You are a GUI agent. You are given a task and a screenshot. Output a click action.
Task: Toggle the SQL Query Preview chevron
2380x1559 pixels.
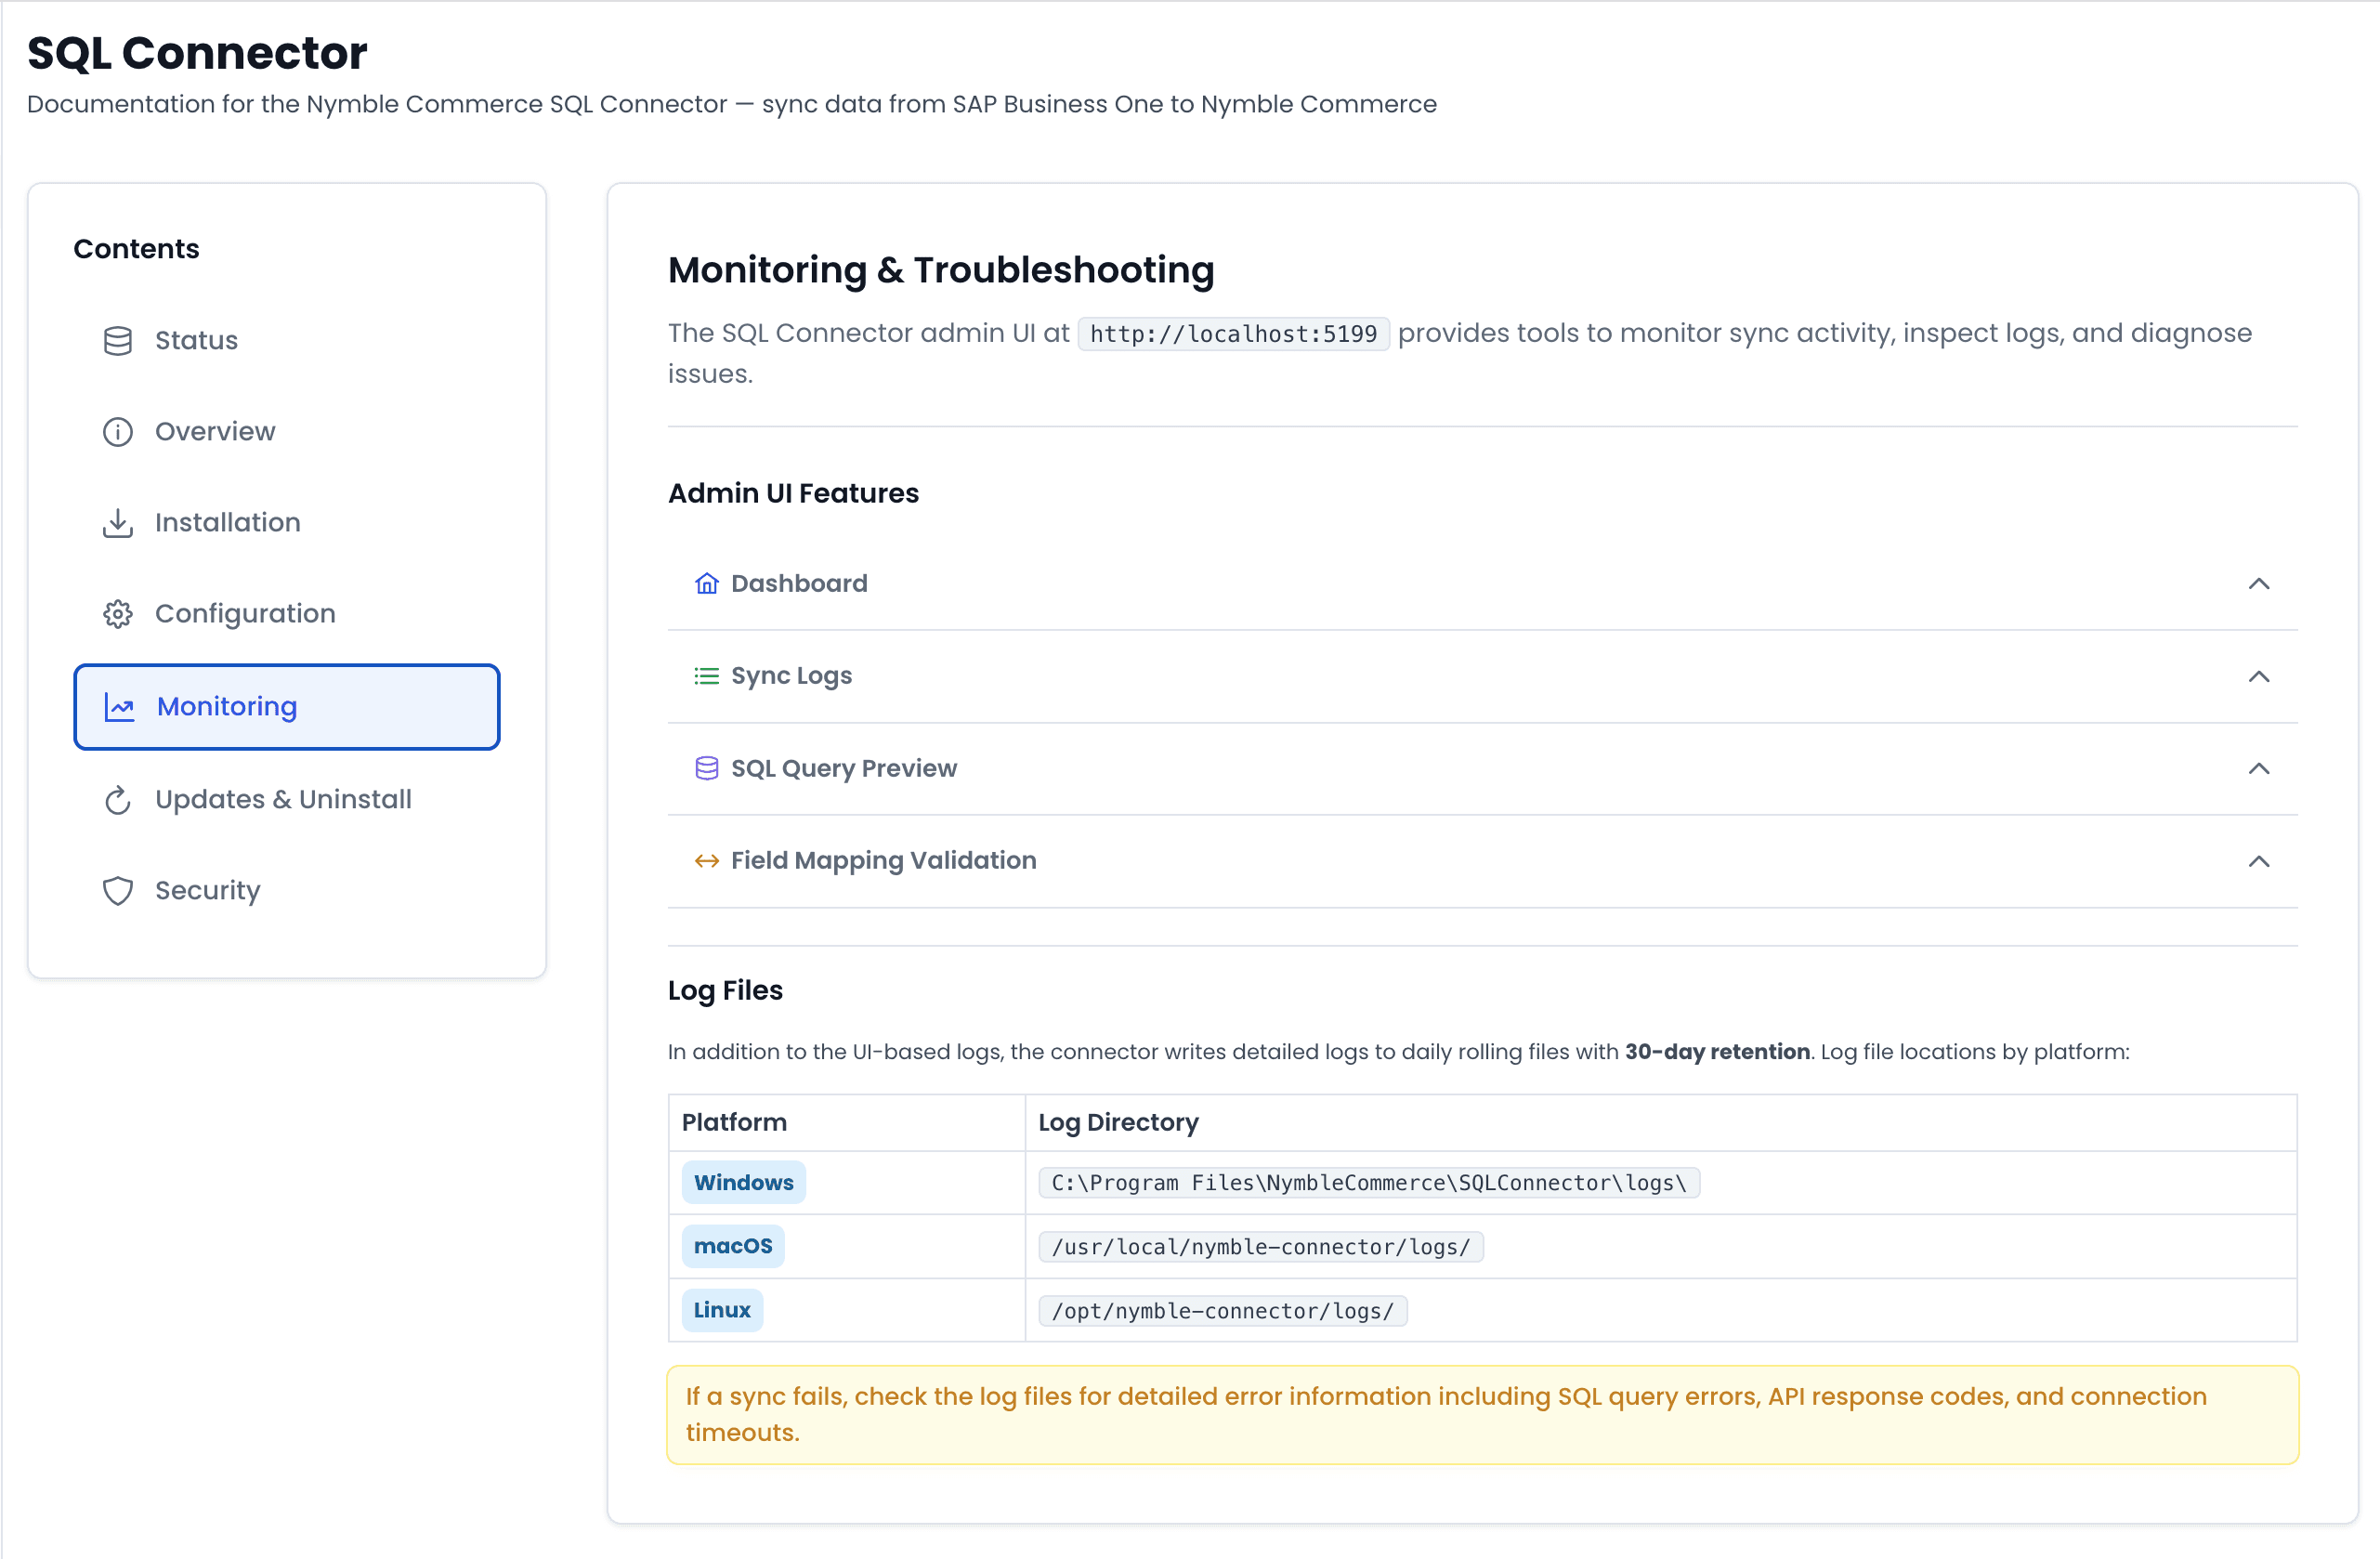[x=2258, y=769]
